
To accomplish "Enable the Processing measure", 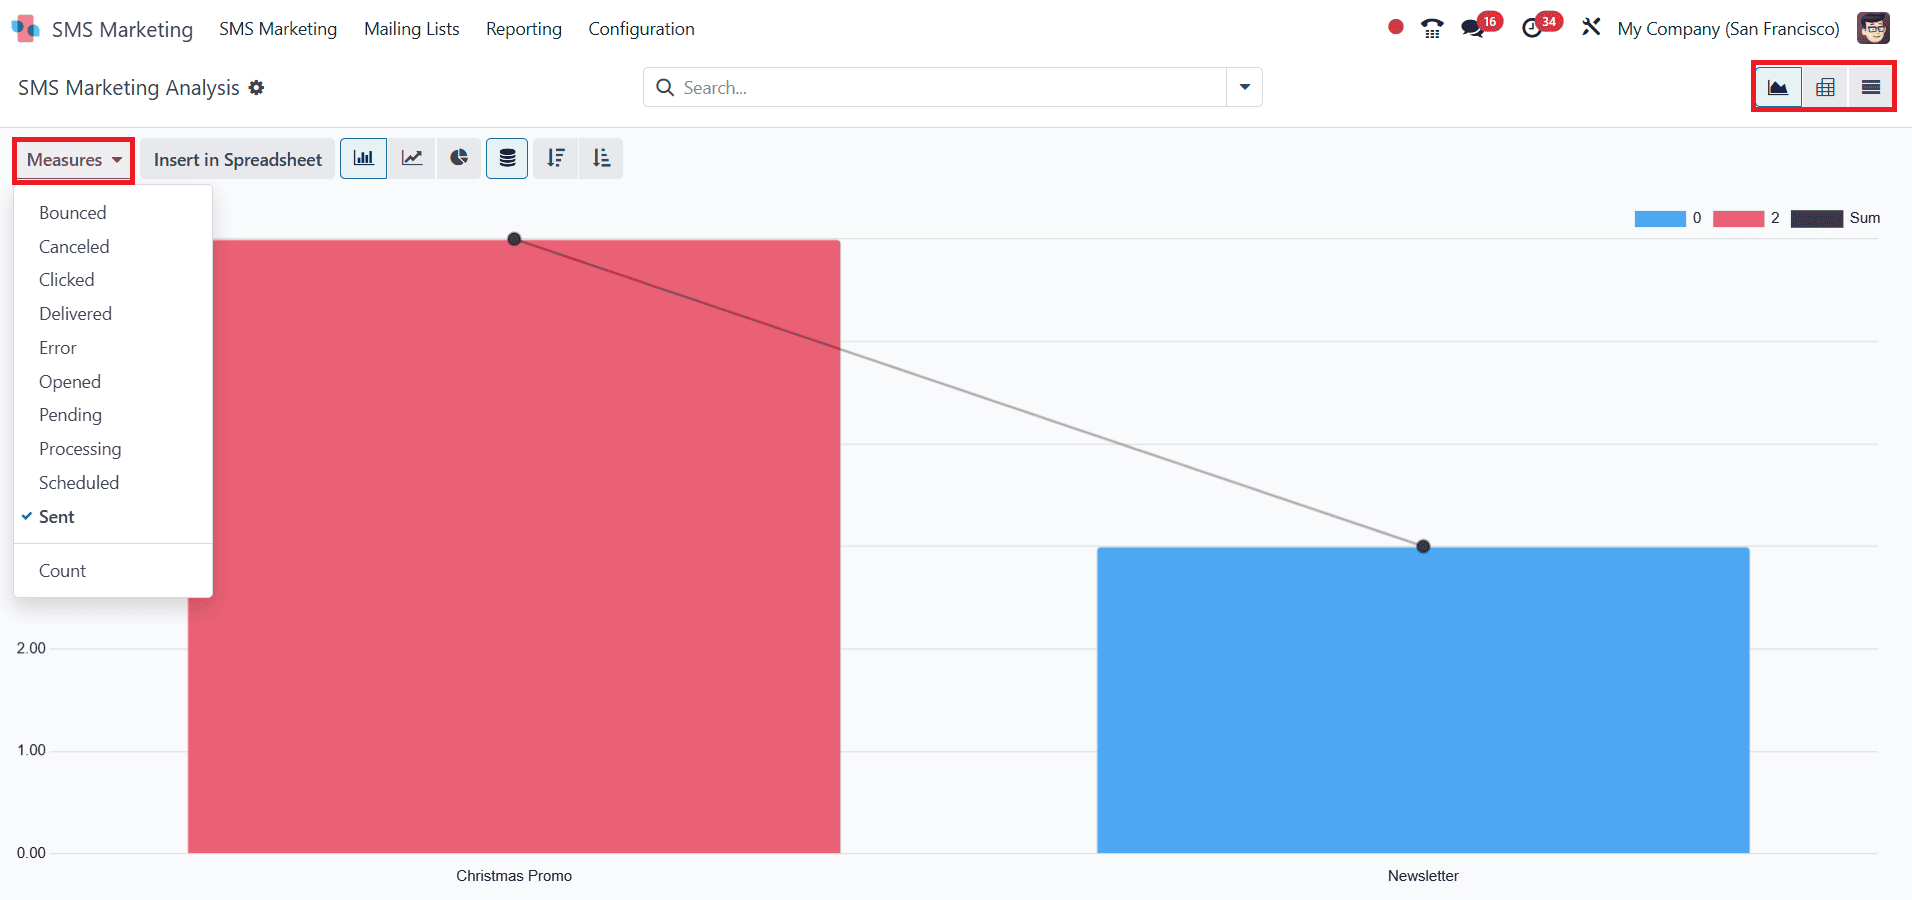I will point(113,449).
